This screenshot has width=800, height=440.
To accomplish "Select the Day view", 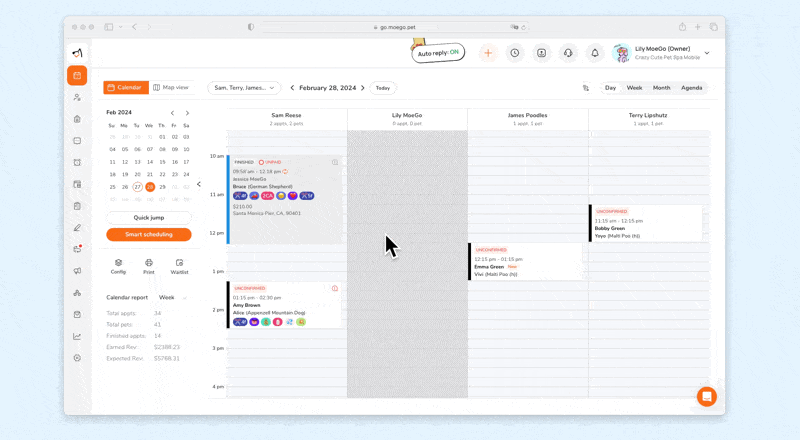I will click(610, 88).
